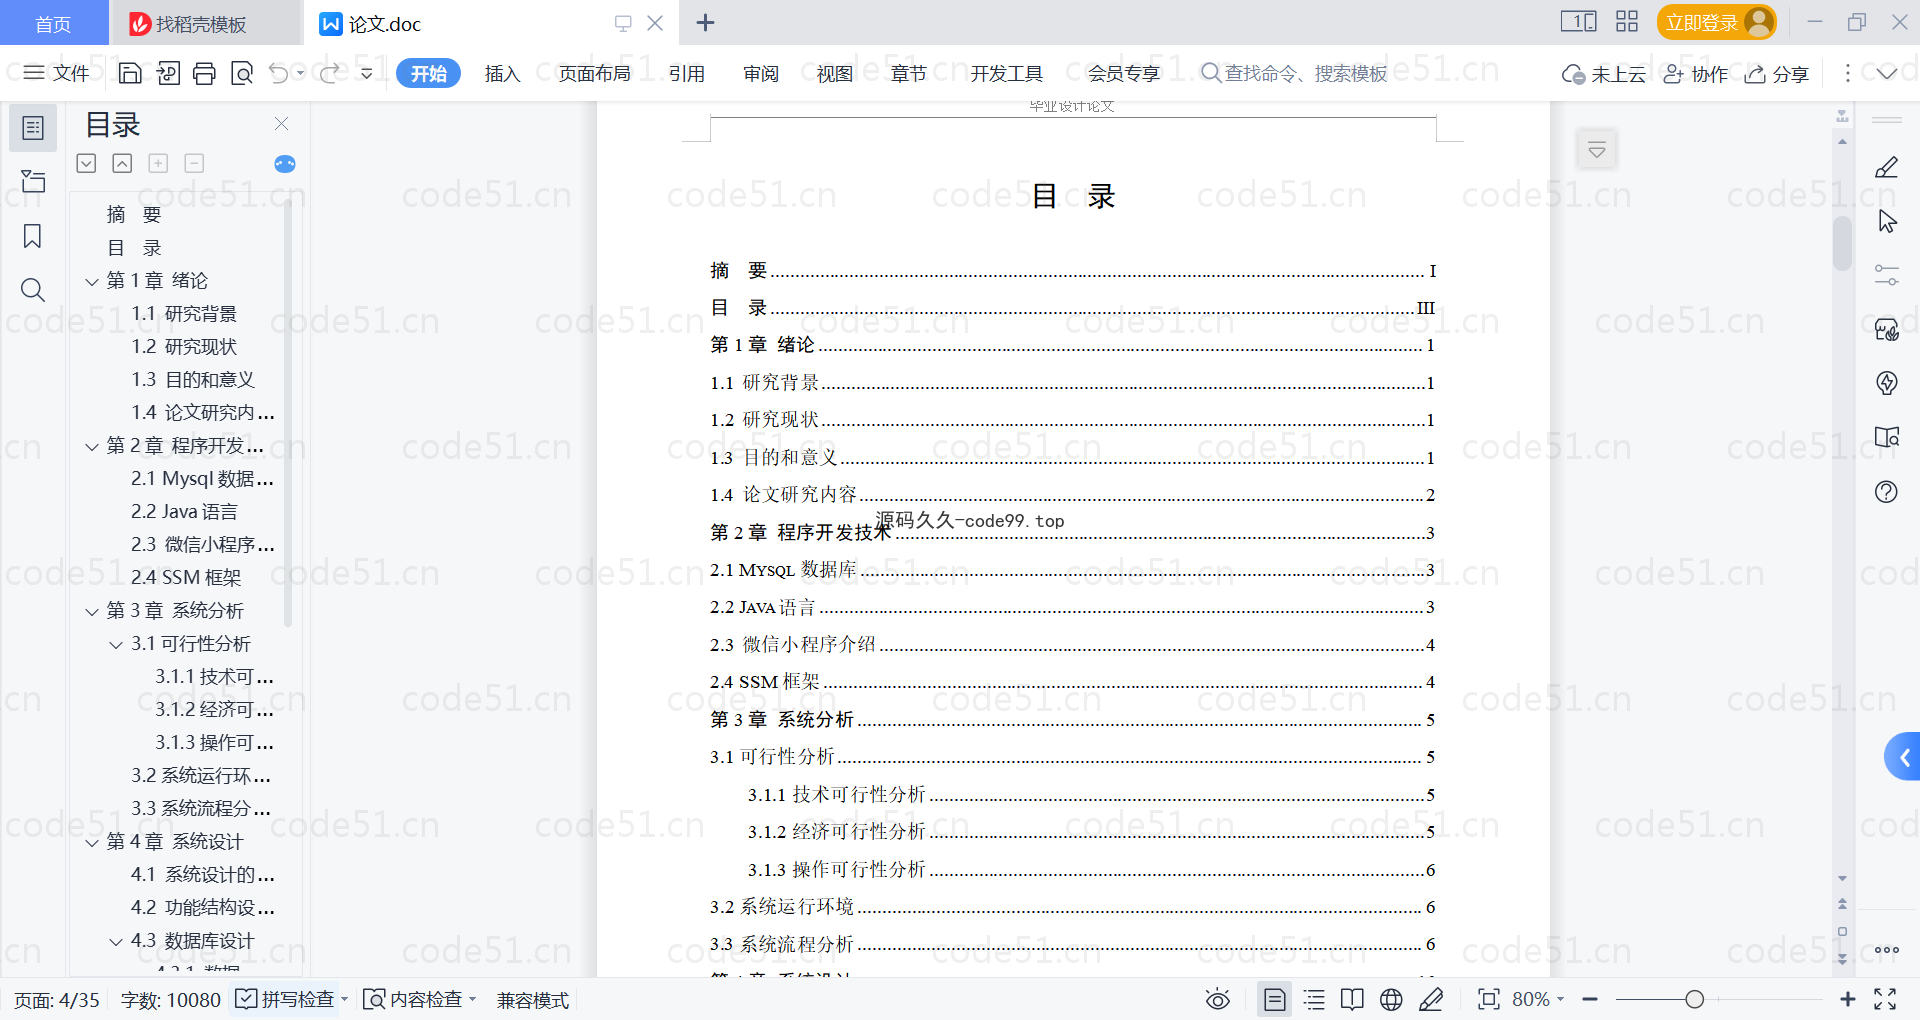Click the pen edit tool in right sidebar
This screenshot has width=1920, height=1020.
1886,167
